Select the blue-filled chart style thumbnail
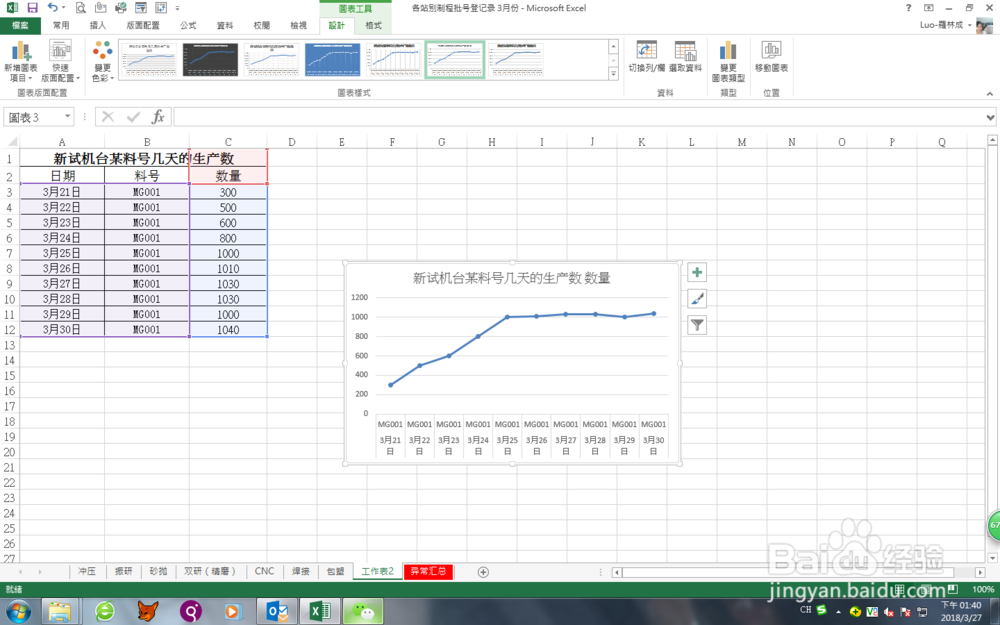Screen dimensions: 1000x625 tap(332, 60)
